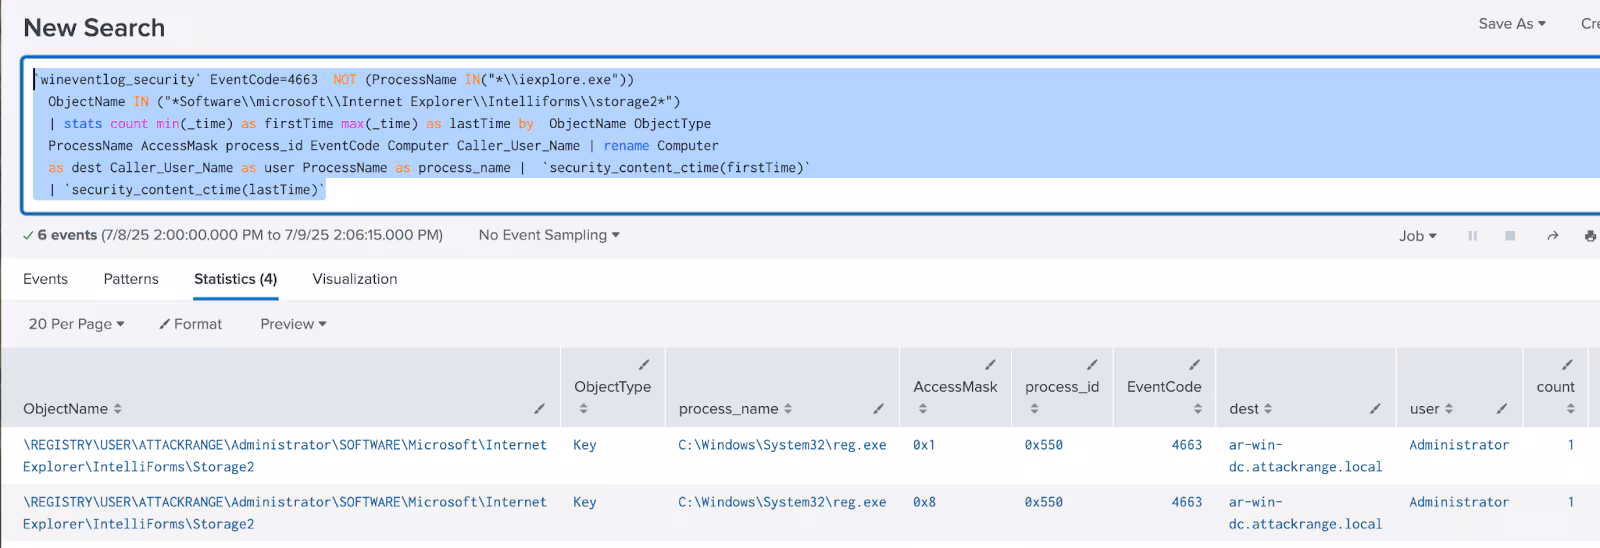Switch to the Events tab
The height and width of the screenshot is (548, 1600).
coord(46,279)
